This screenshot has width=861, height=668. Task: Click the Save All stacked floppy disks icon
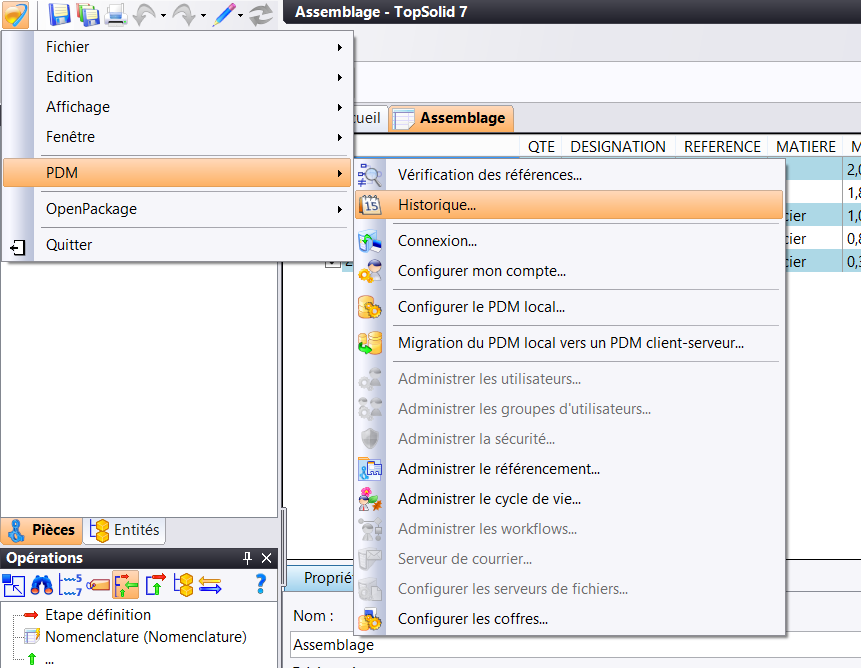[87, 15]
